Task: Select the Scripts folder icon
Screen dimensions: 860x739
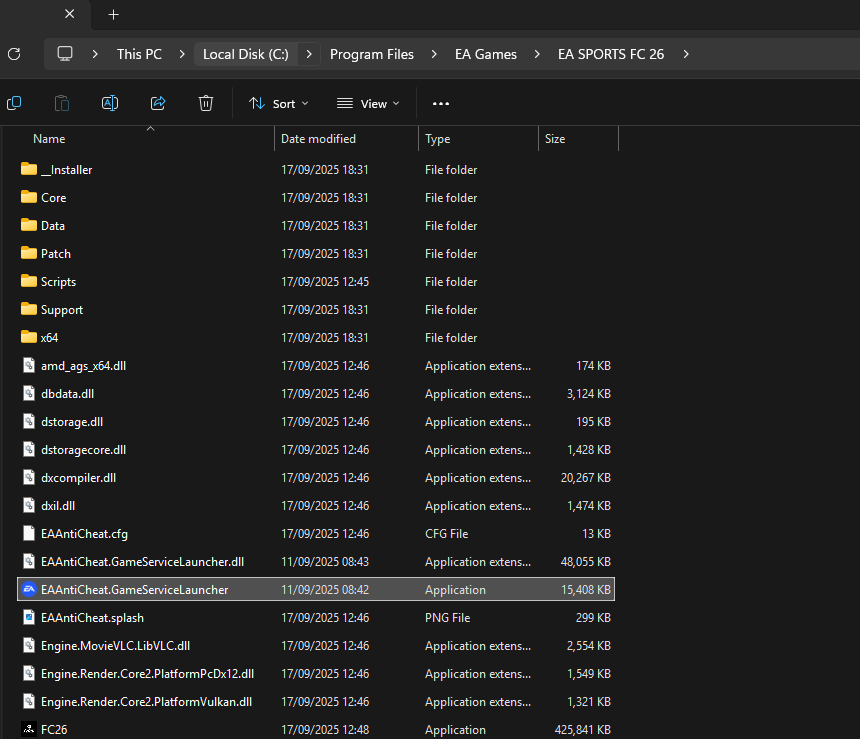Action: pyautogui.click(x=29, y=281)
